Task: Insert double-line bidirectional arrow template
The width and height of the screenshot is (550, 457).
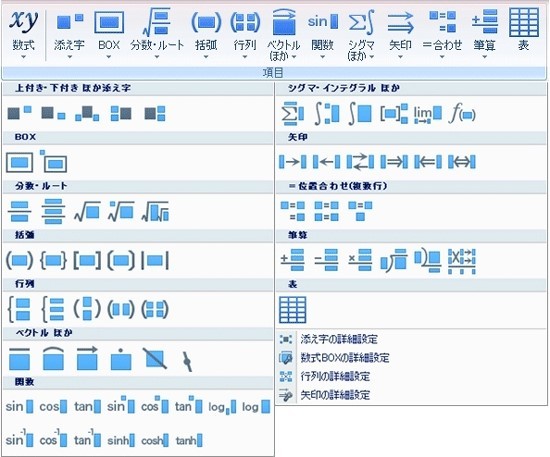Action: pos(462,162)
